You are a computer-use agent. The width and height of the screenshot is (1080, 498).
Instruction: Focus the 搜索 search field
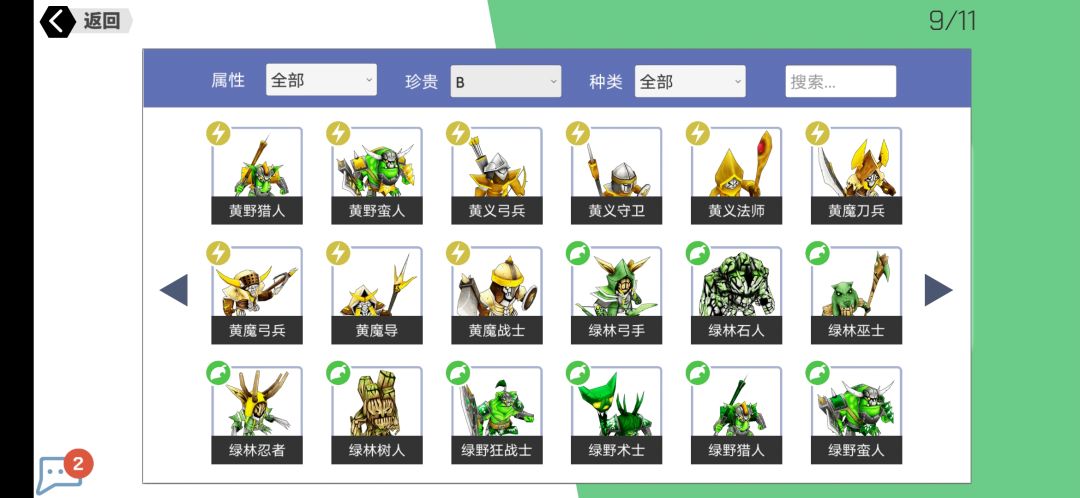(840, 81)
